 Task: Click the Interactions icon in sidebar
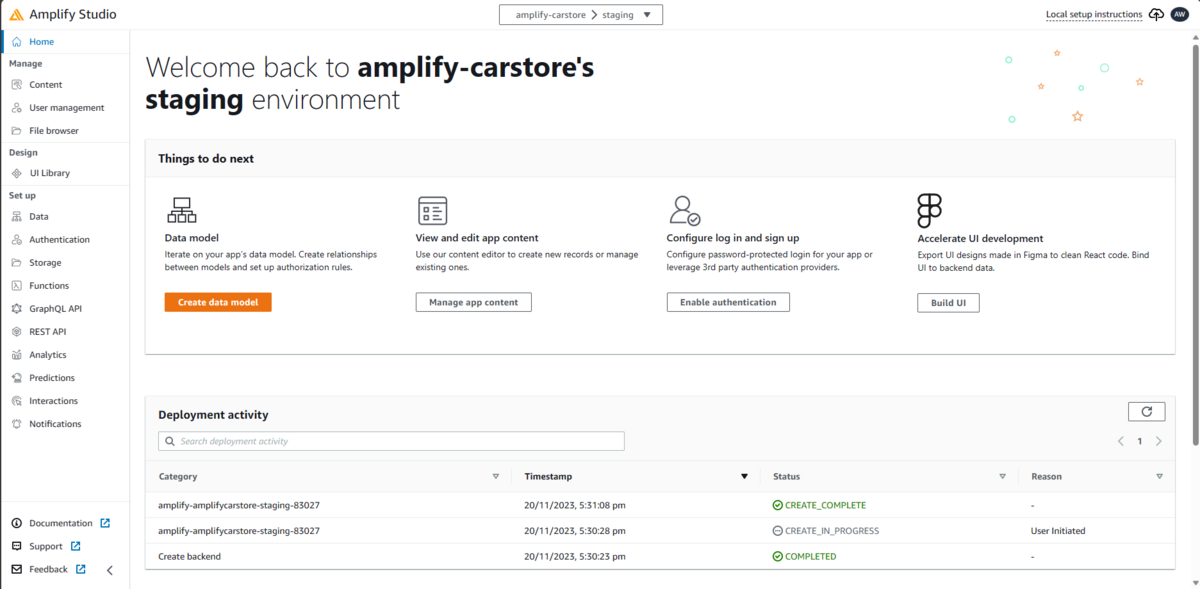pos(17,401)
